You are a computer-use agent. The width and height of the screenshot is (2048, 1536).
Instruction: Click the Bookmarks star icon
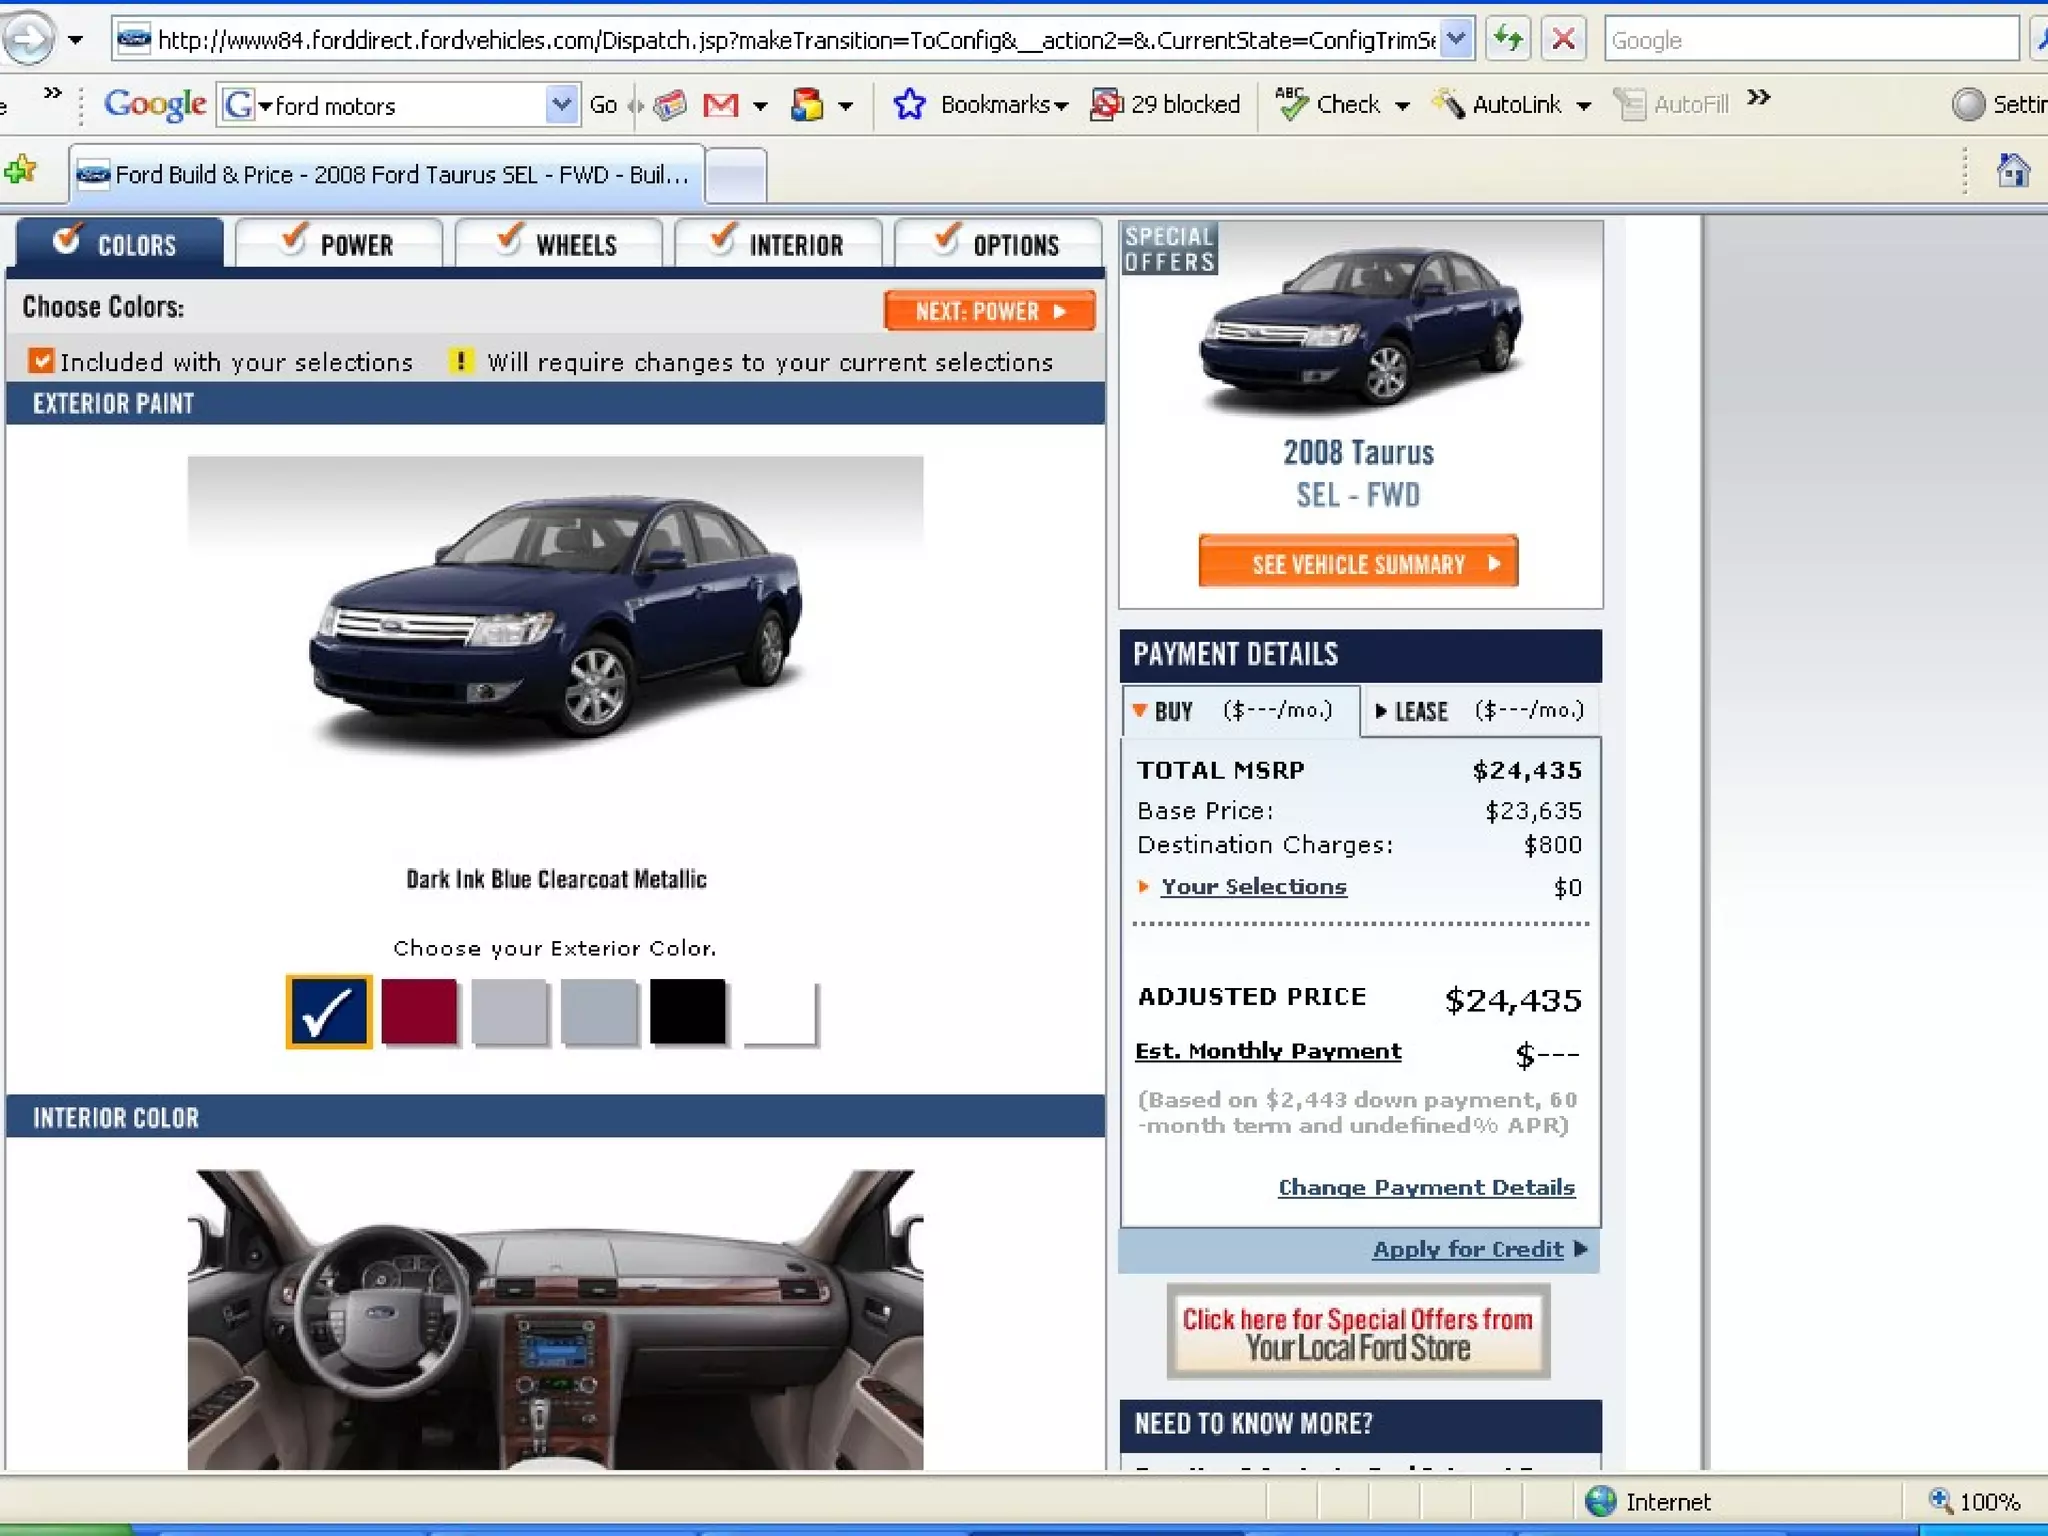pyautogui.click(x=909, y=105)
